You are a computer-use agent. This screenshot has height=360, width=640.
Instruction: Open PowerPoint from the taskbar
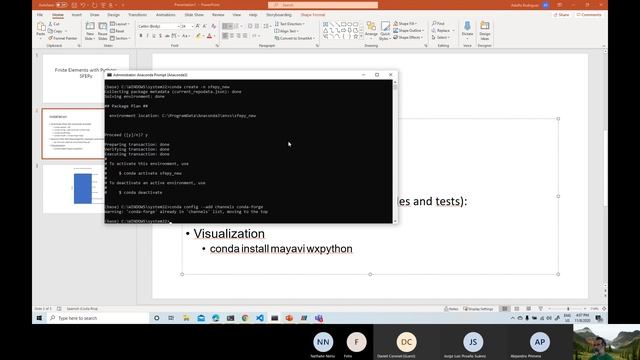point(289,318)
